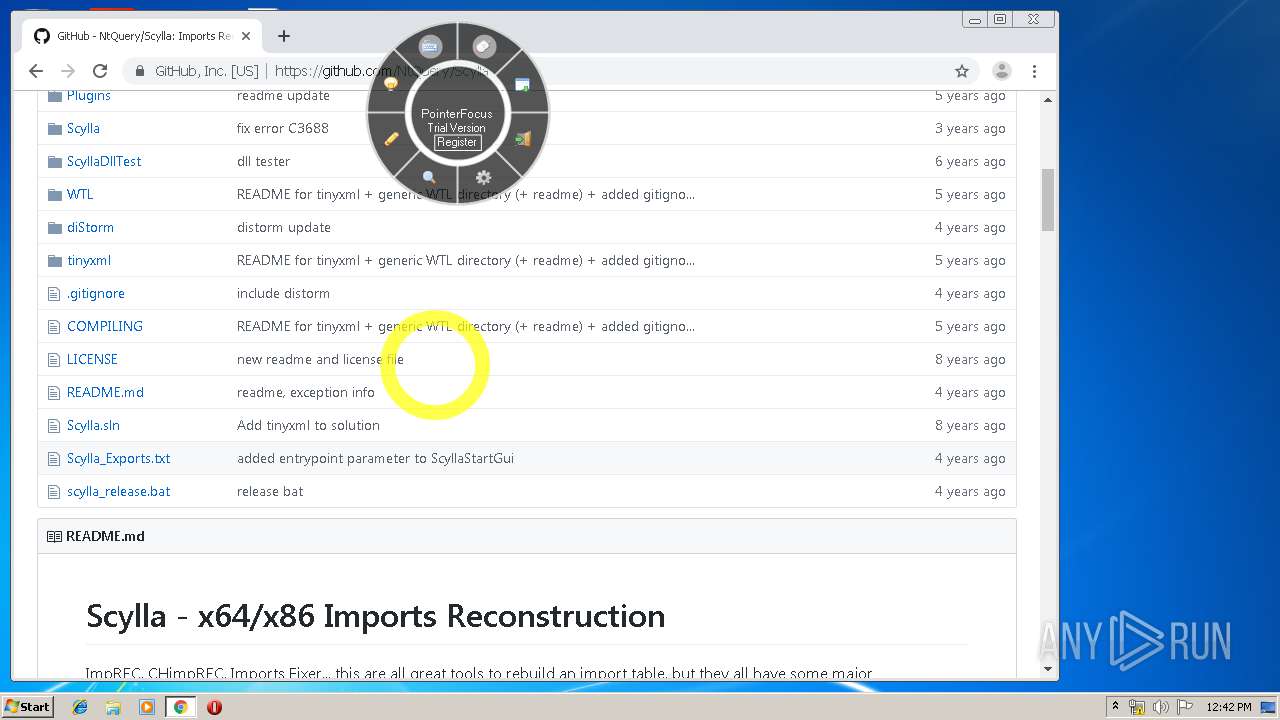Close the GitHub NtQuery/Scylla tab
The width and height of the screenshot is (1280, 720).
246,36
